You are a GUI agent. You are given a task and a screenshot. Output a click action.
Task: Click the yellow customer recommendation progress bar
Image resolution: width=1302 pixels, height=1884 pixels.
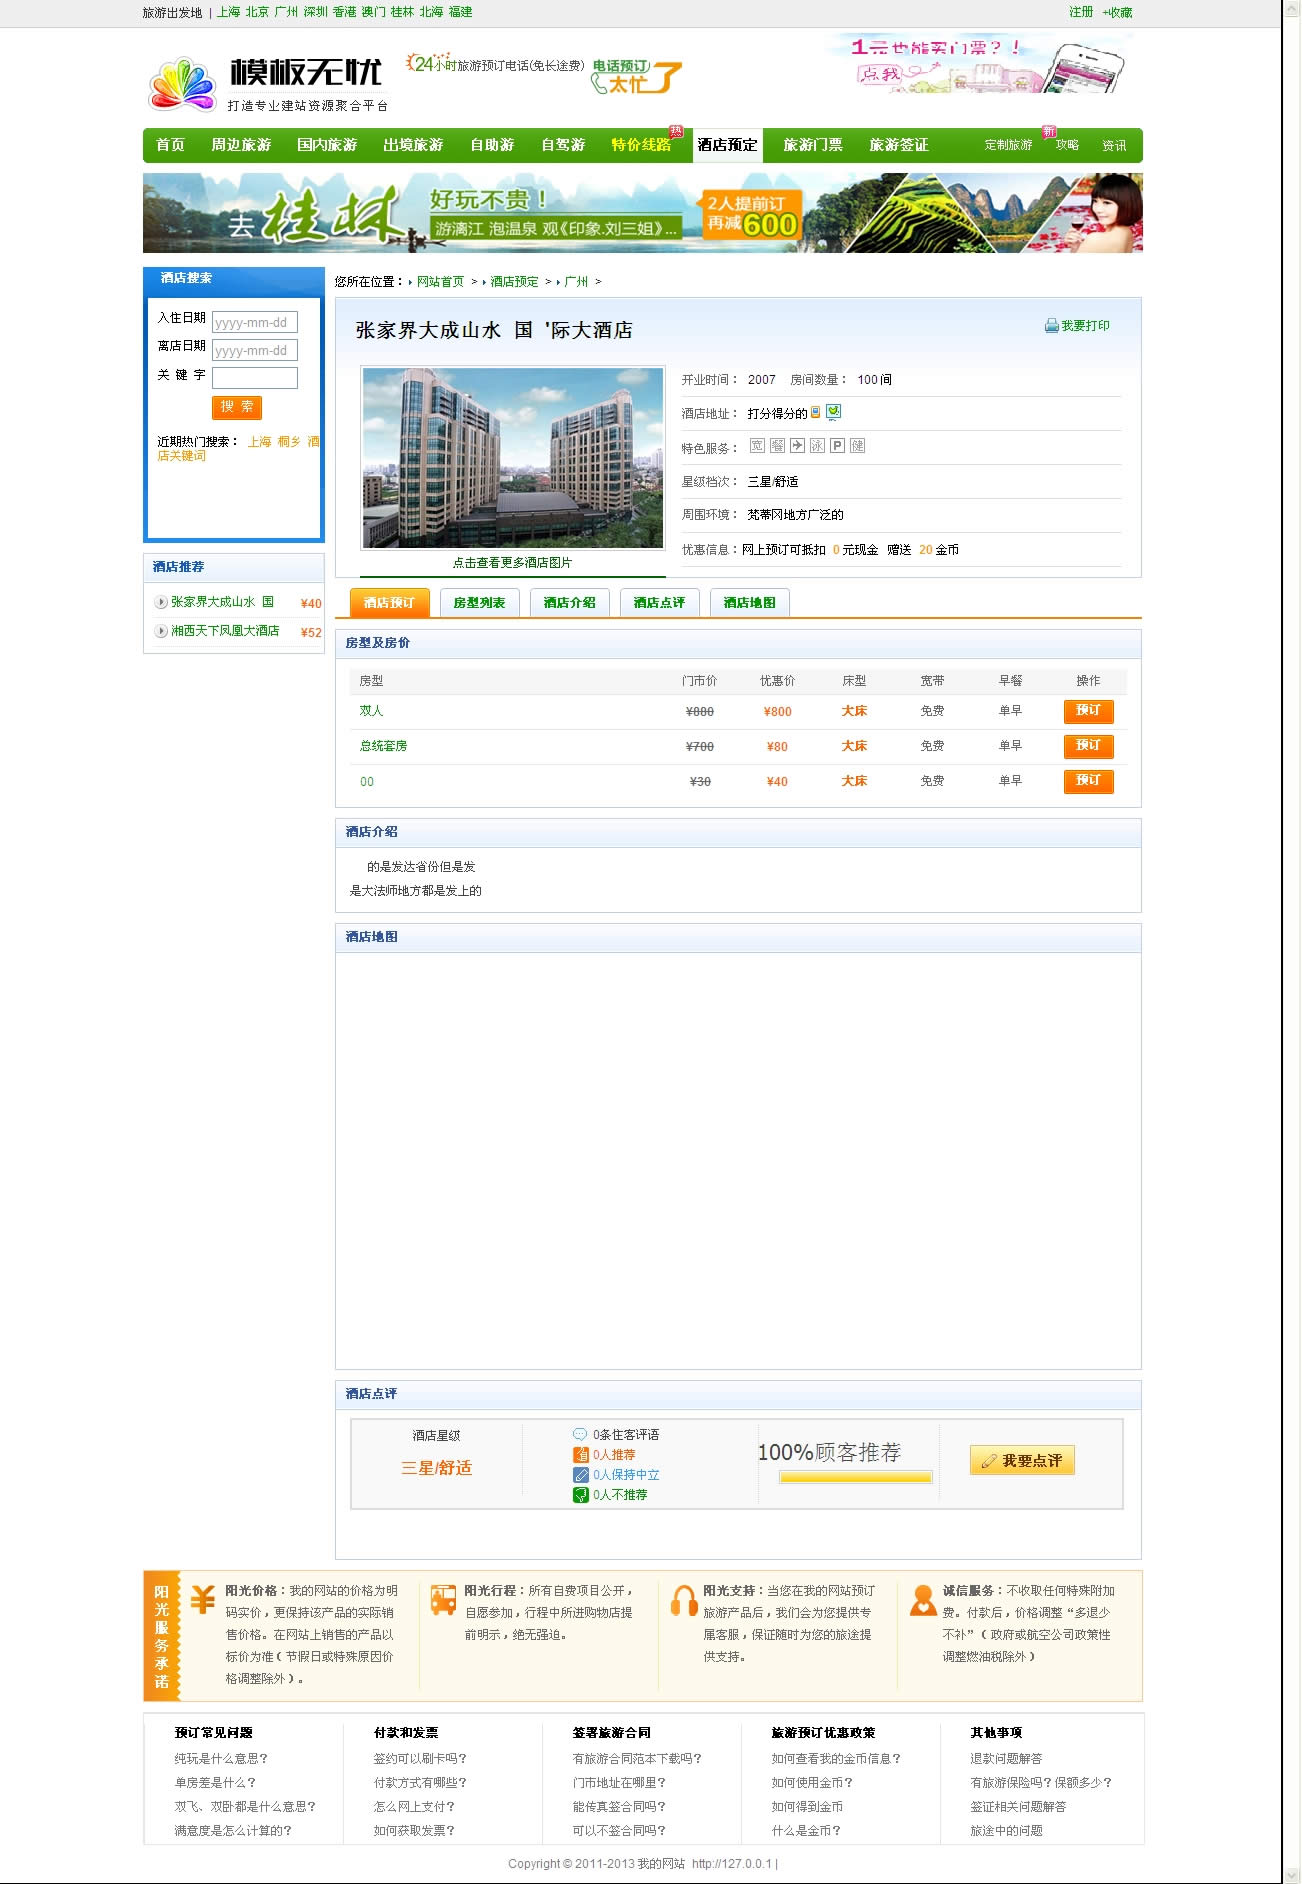click(855, 1477)
